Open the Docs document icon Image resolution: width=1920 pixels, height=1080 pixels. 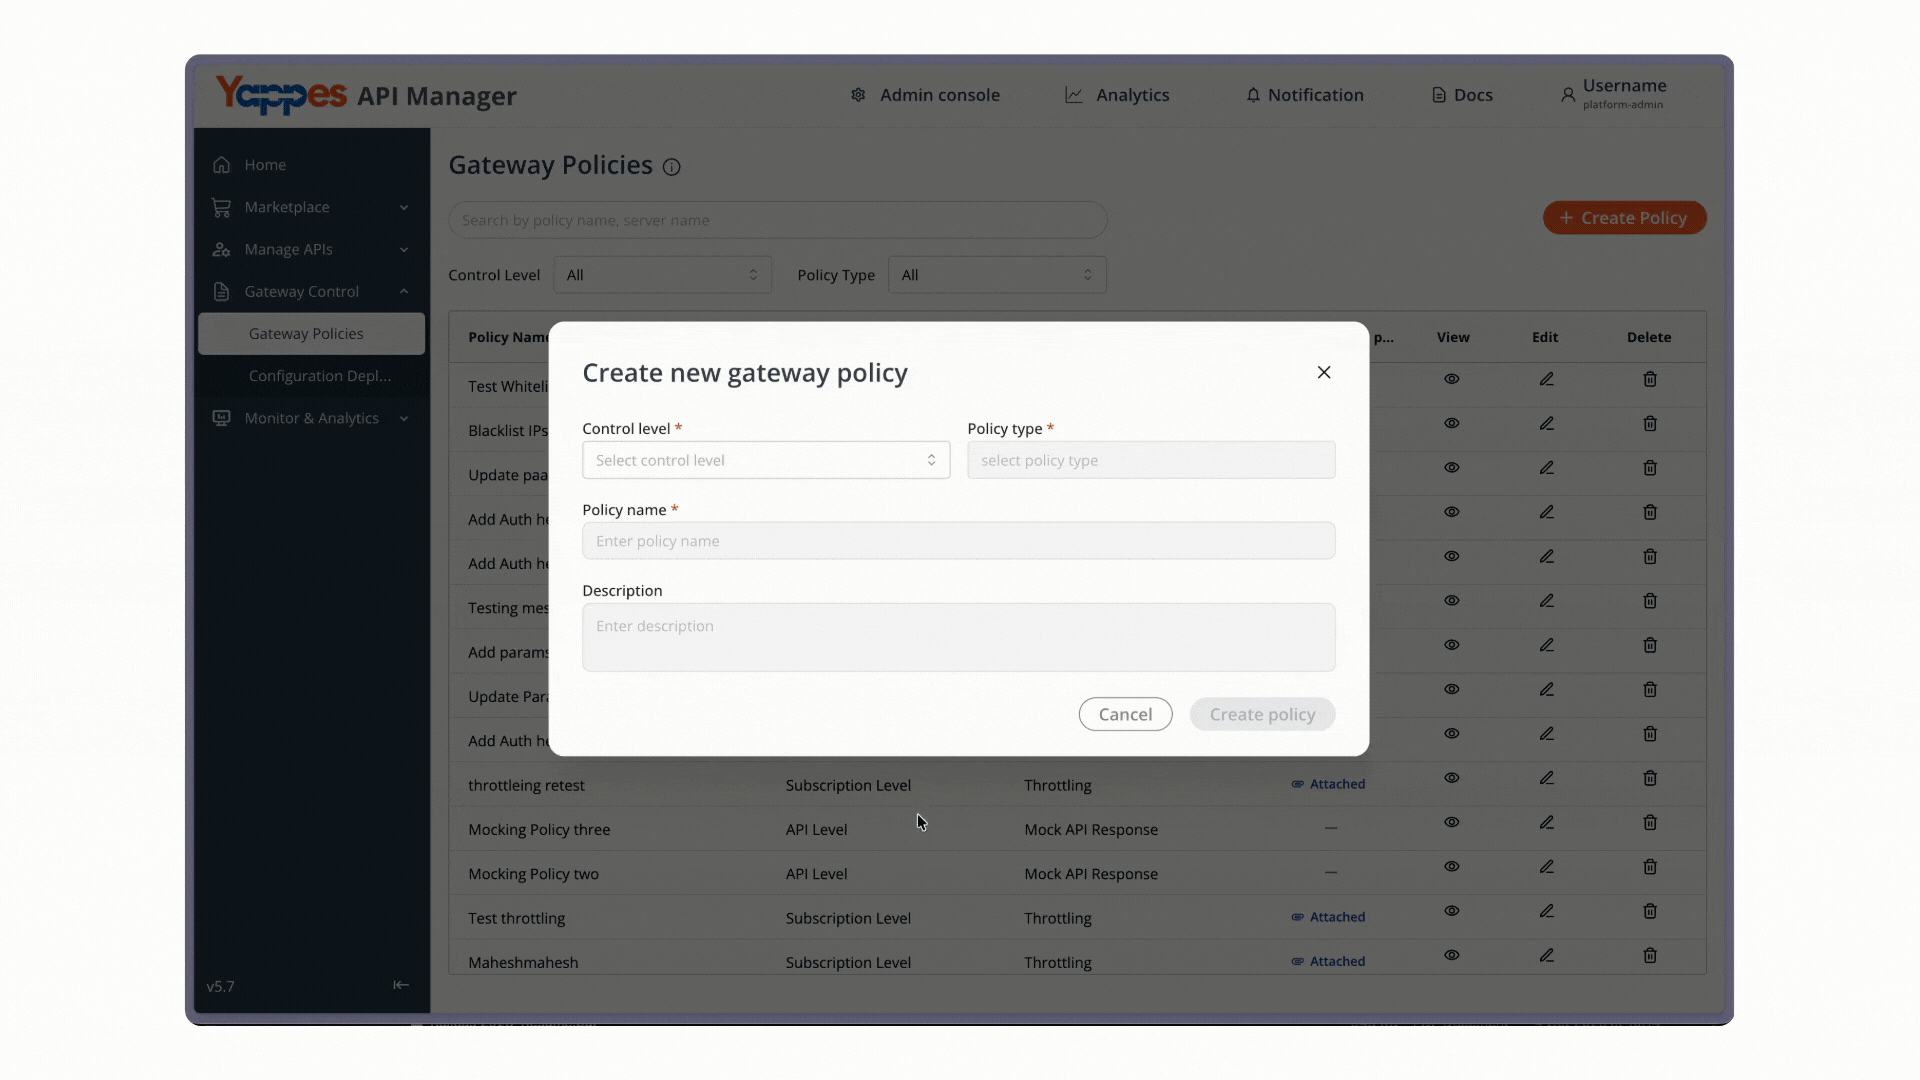[x=1439, y=95]
